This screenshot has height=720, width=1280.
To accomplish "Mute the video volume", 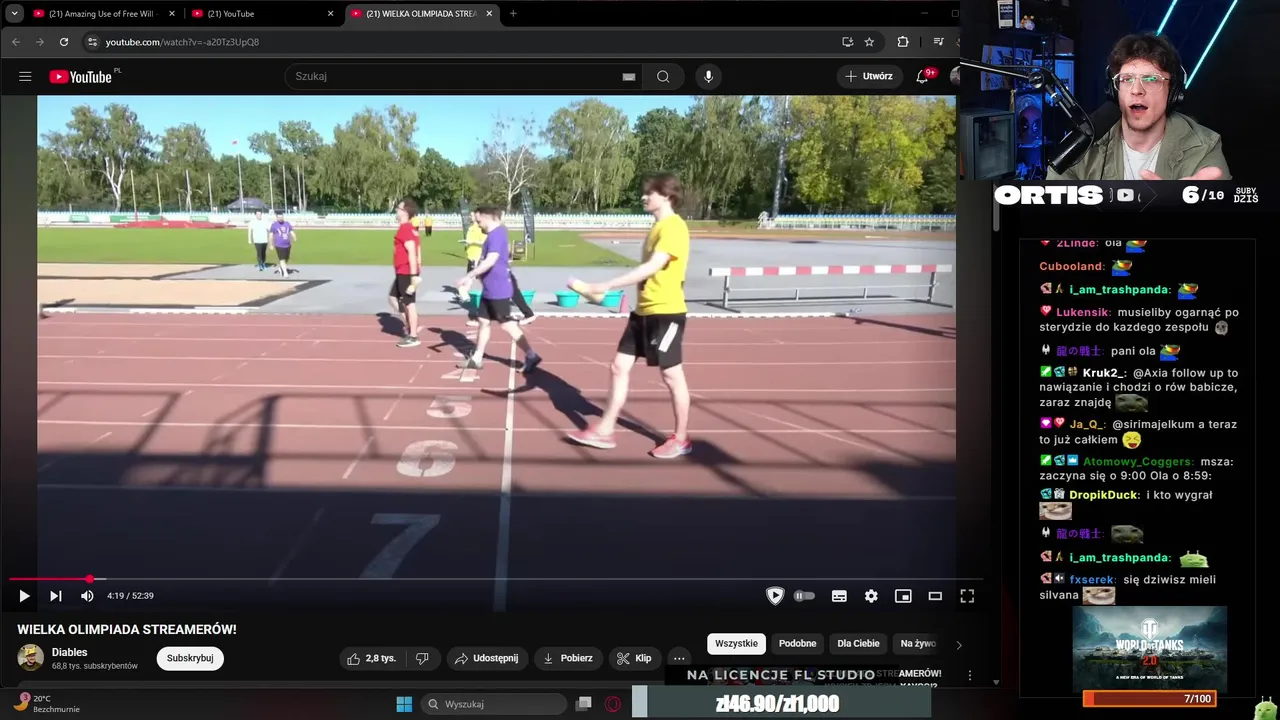I will click(x=87, y=596).
